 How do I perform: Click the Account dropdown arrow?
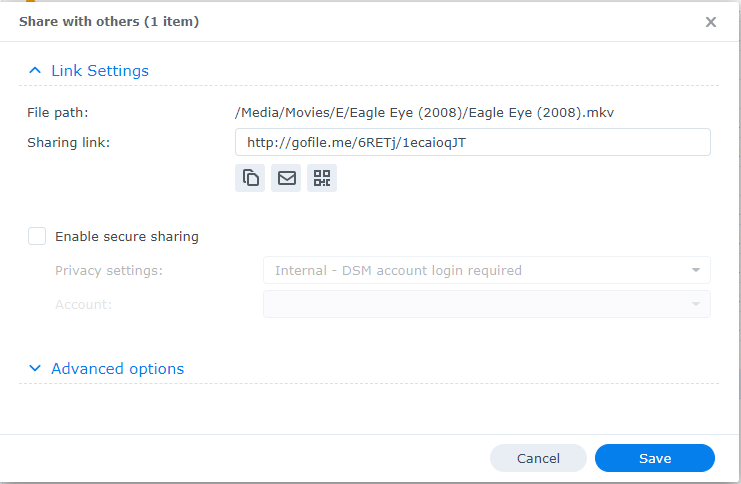(695, 304)
